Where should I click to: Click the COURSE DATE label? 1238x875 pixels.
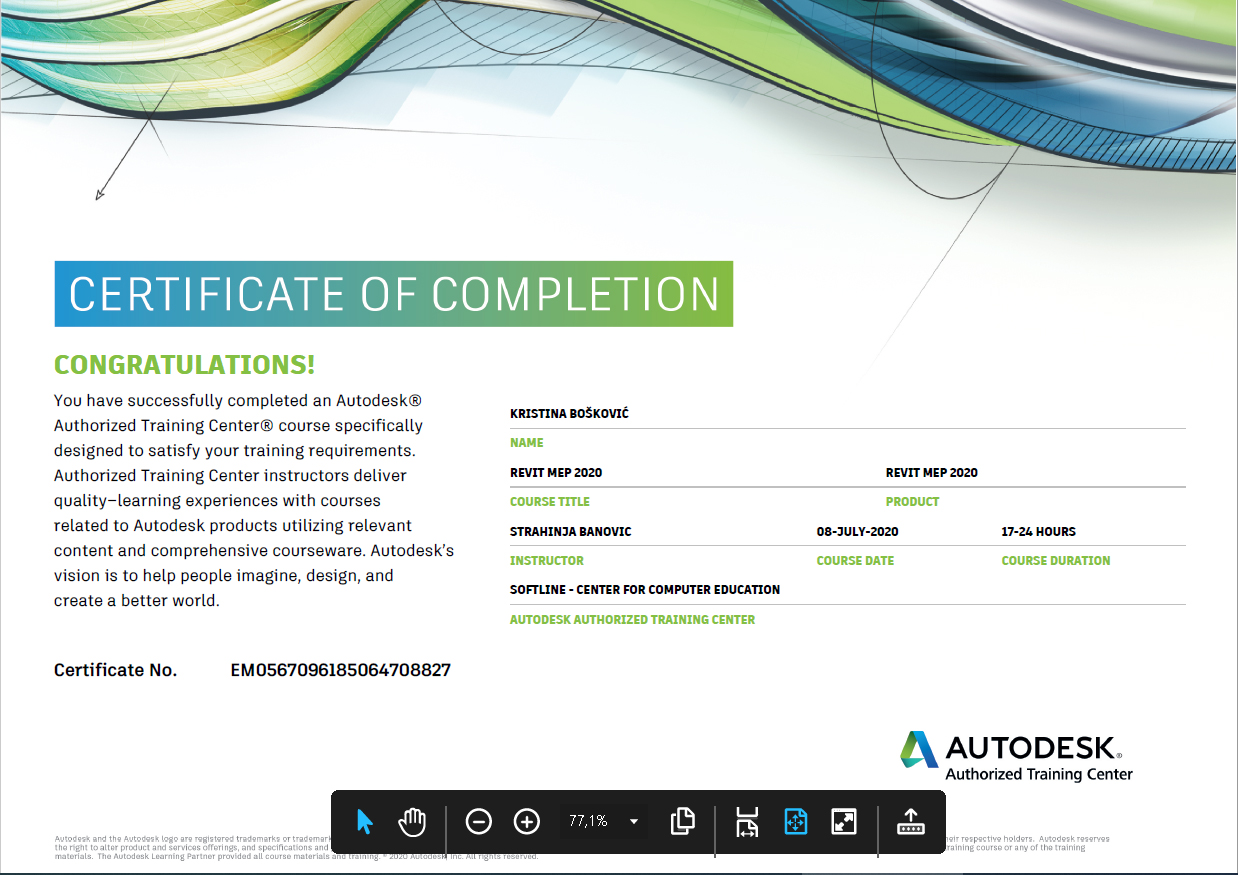(856, 561)
